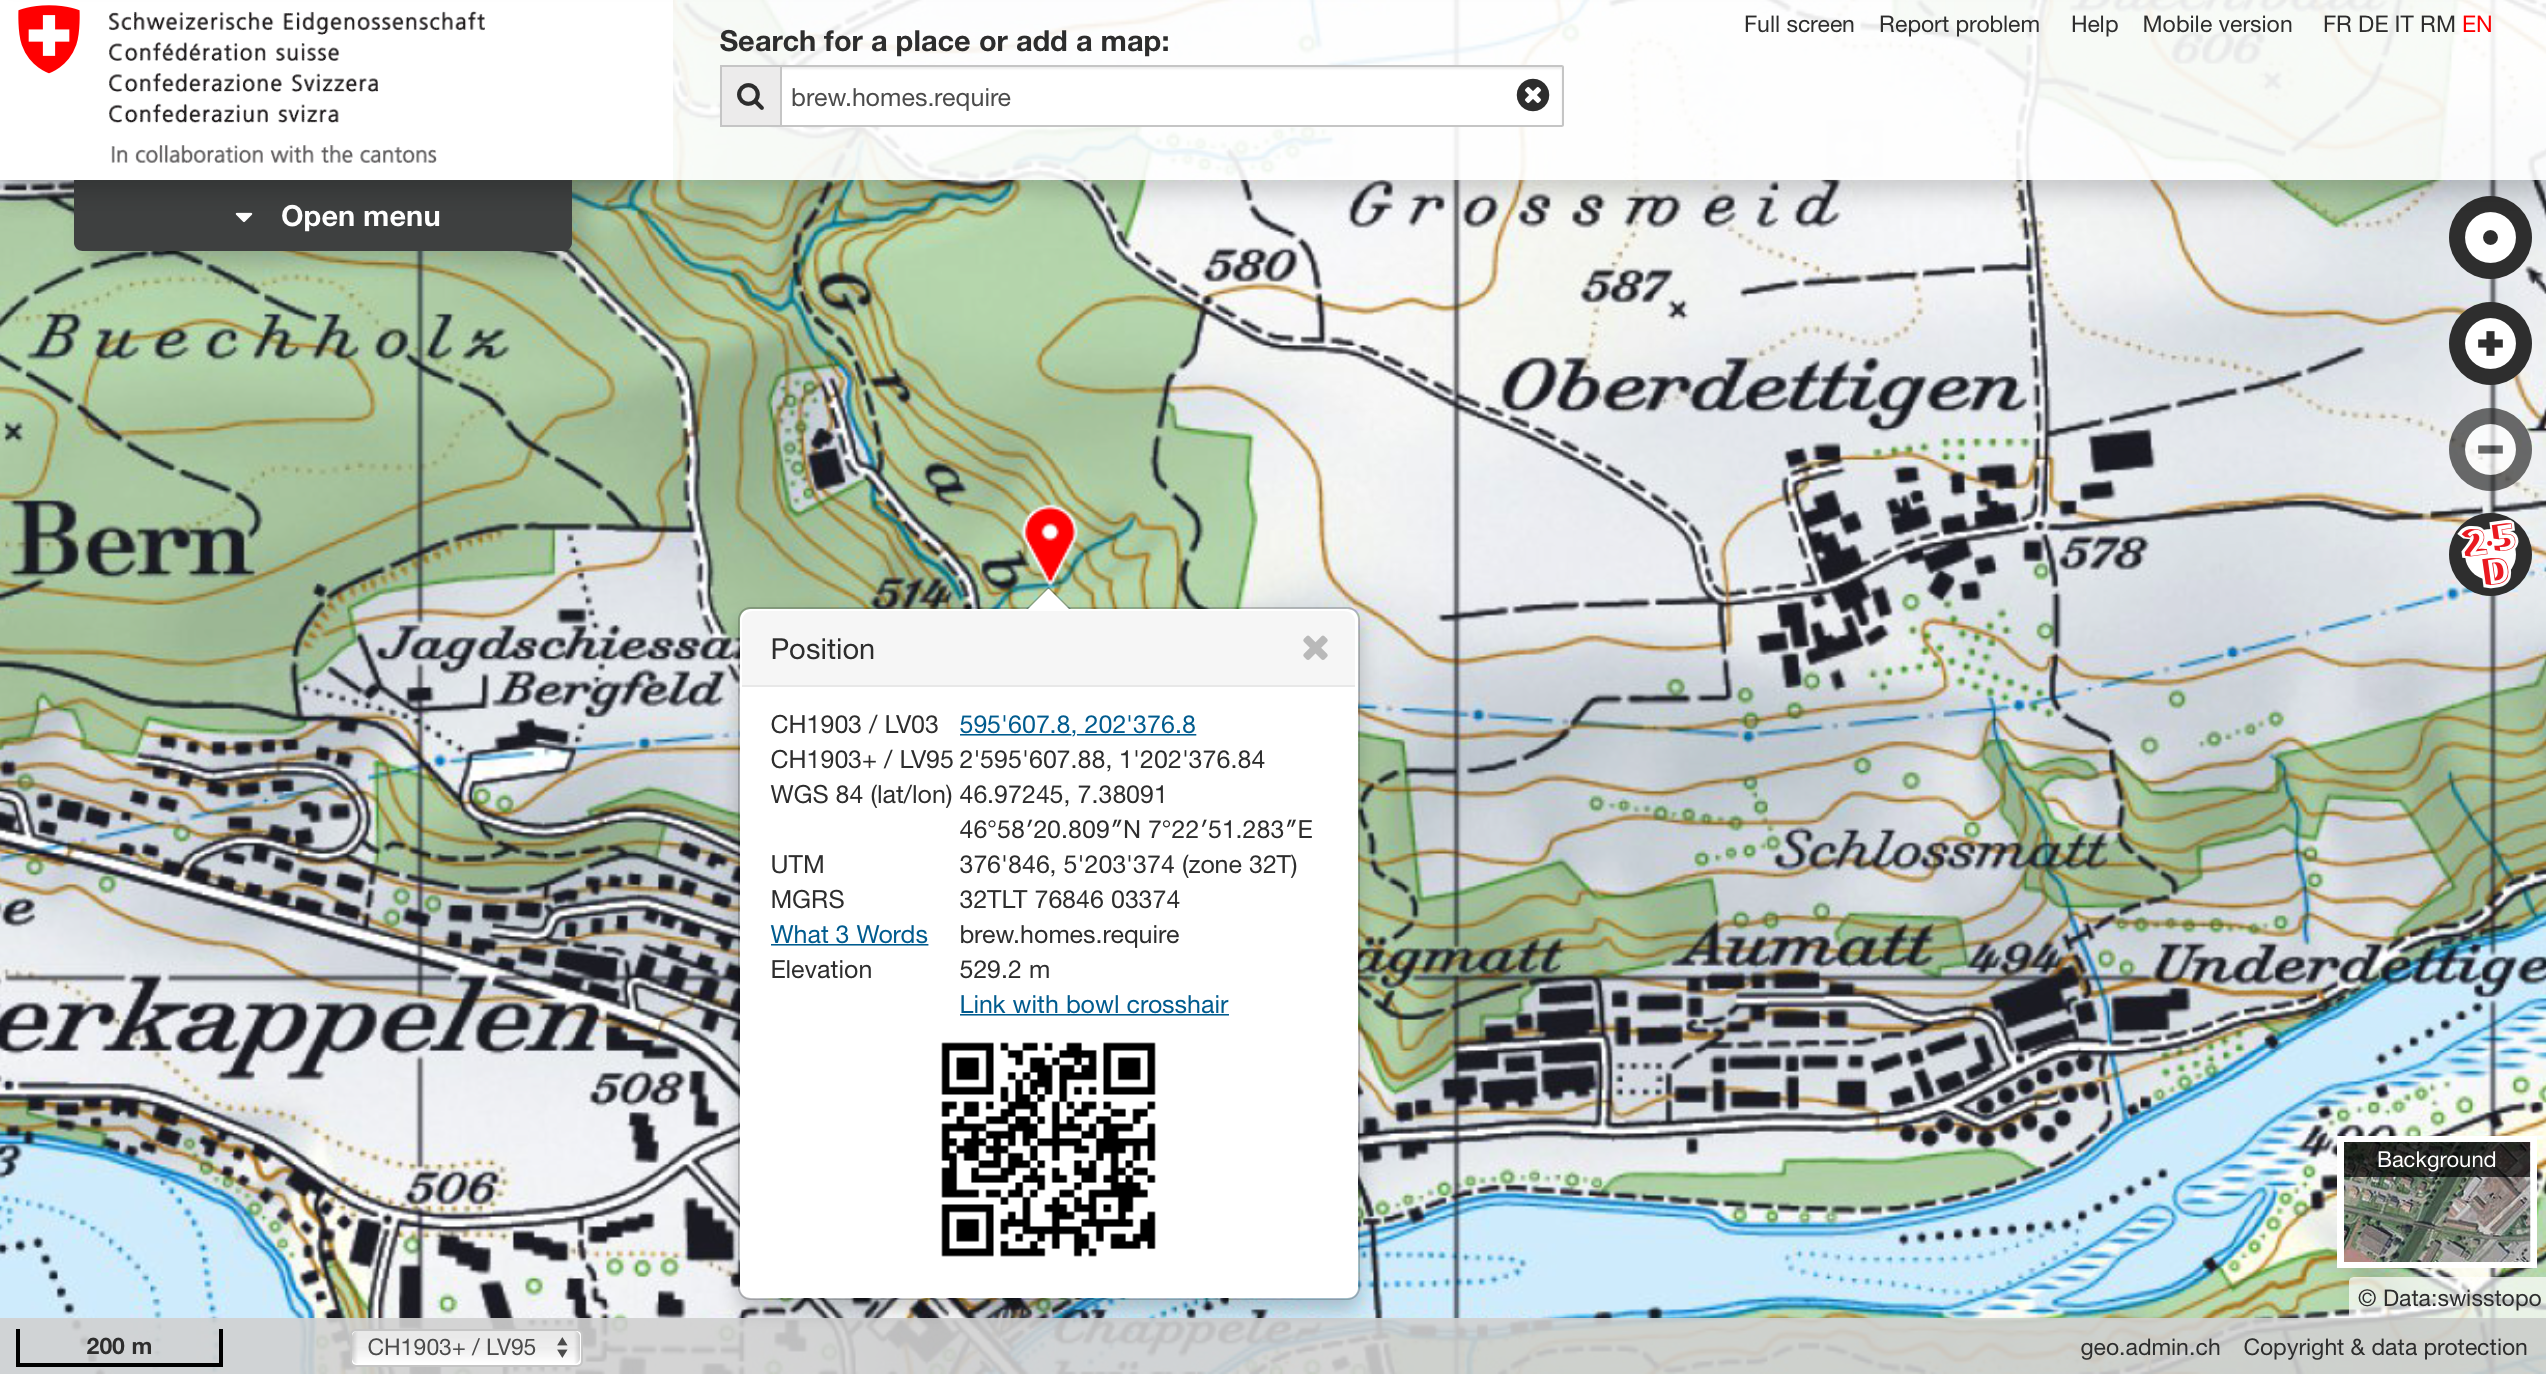Open the Help page
This screenshot has width=2546, height=1374.
click(x=2094, y=24)
